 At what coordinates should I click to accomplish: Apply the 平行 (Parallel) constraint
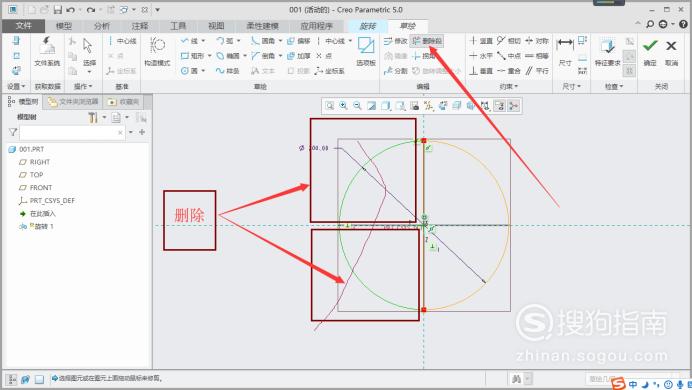click(536, 71)
